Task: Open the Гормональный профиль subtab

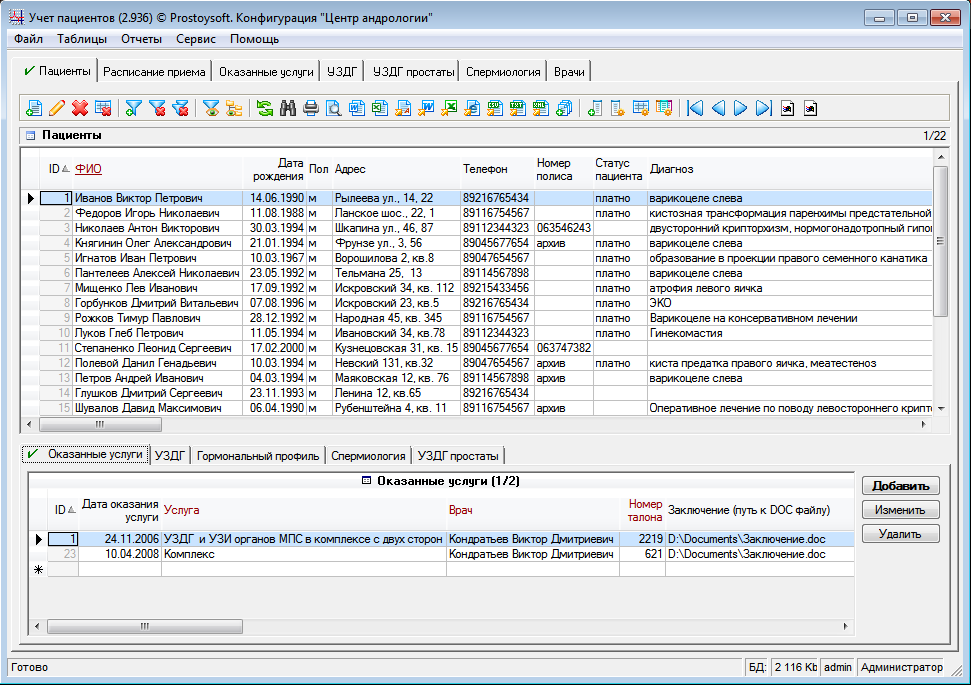Action: click(x=258, y=455)
